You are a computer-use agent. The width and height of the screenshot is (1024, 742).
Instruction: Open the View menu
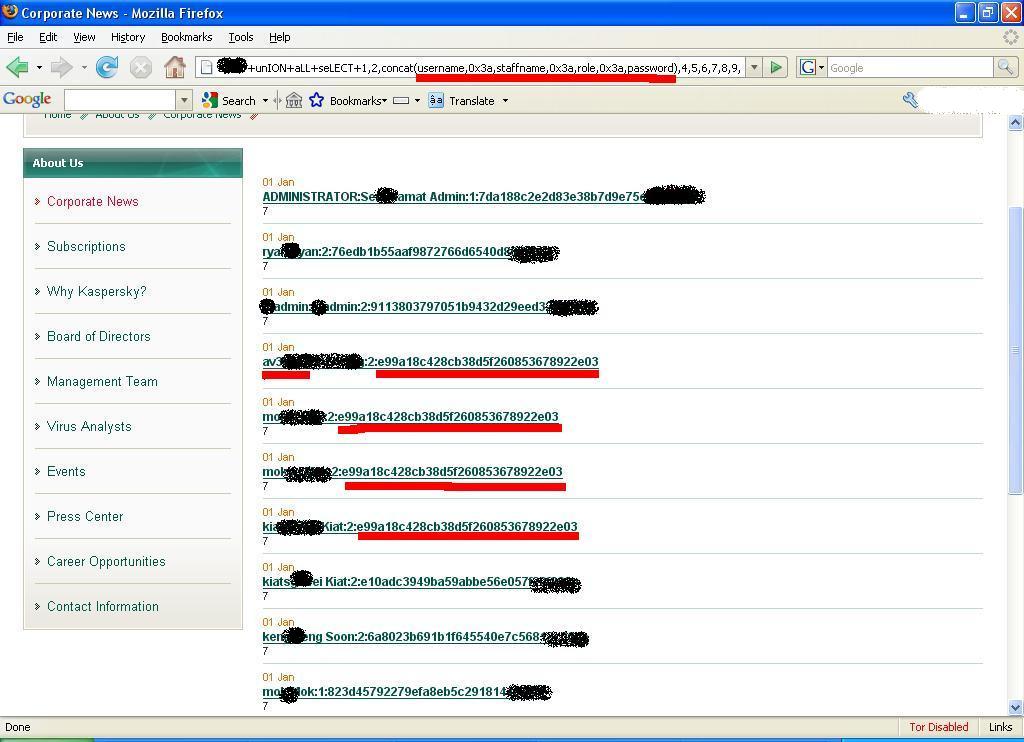tap(84, 37)
